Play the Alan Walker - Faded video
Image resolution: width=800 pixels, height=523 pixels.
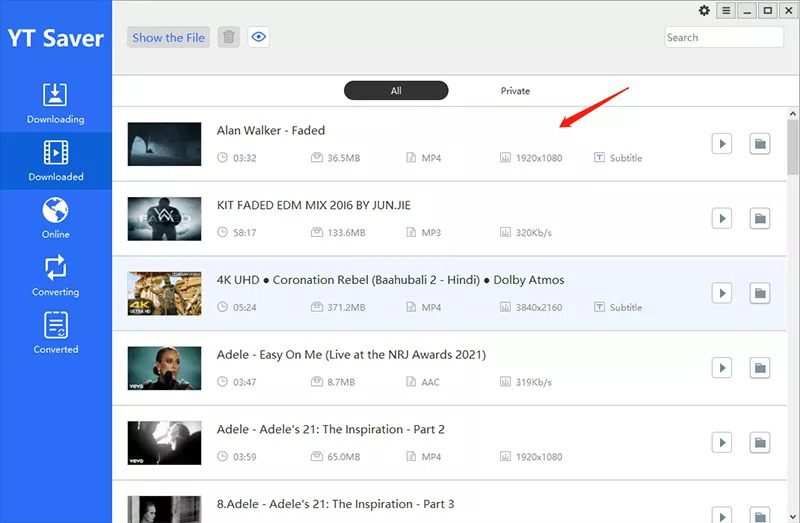722,144
